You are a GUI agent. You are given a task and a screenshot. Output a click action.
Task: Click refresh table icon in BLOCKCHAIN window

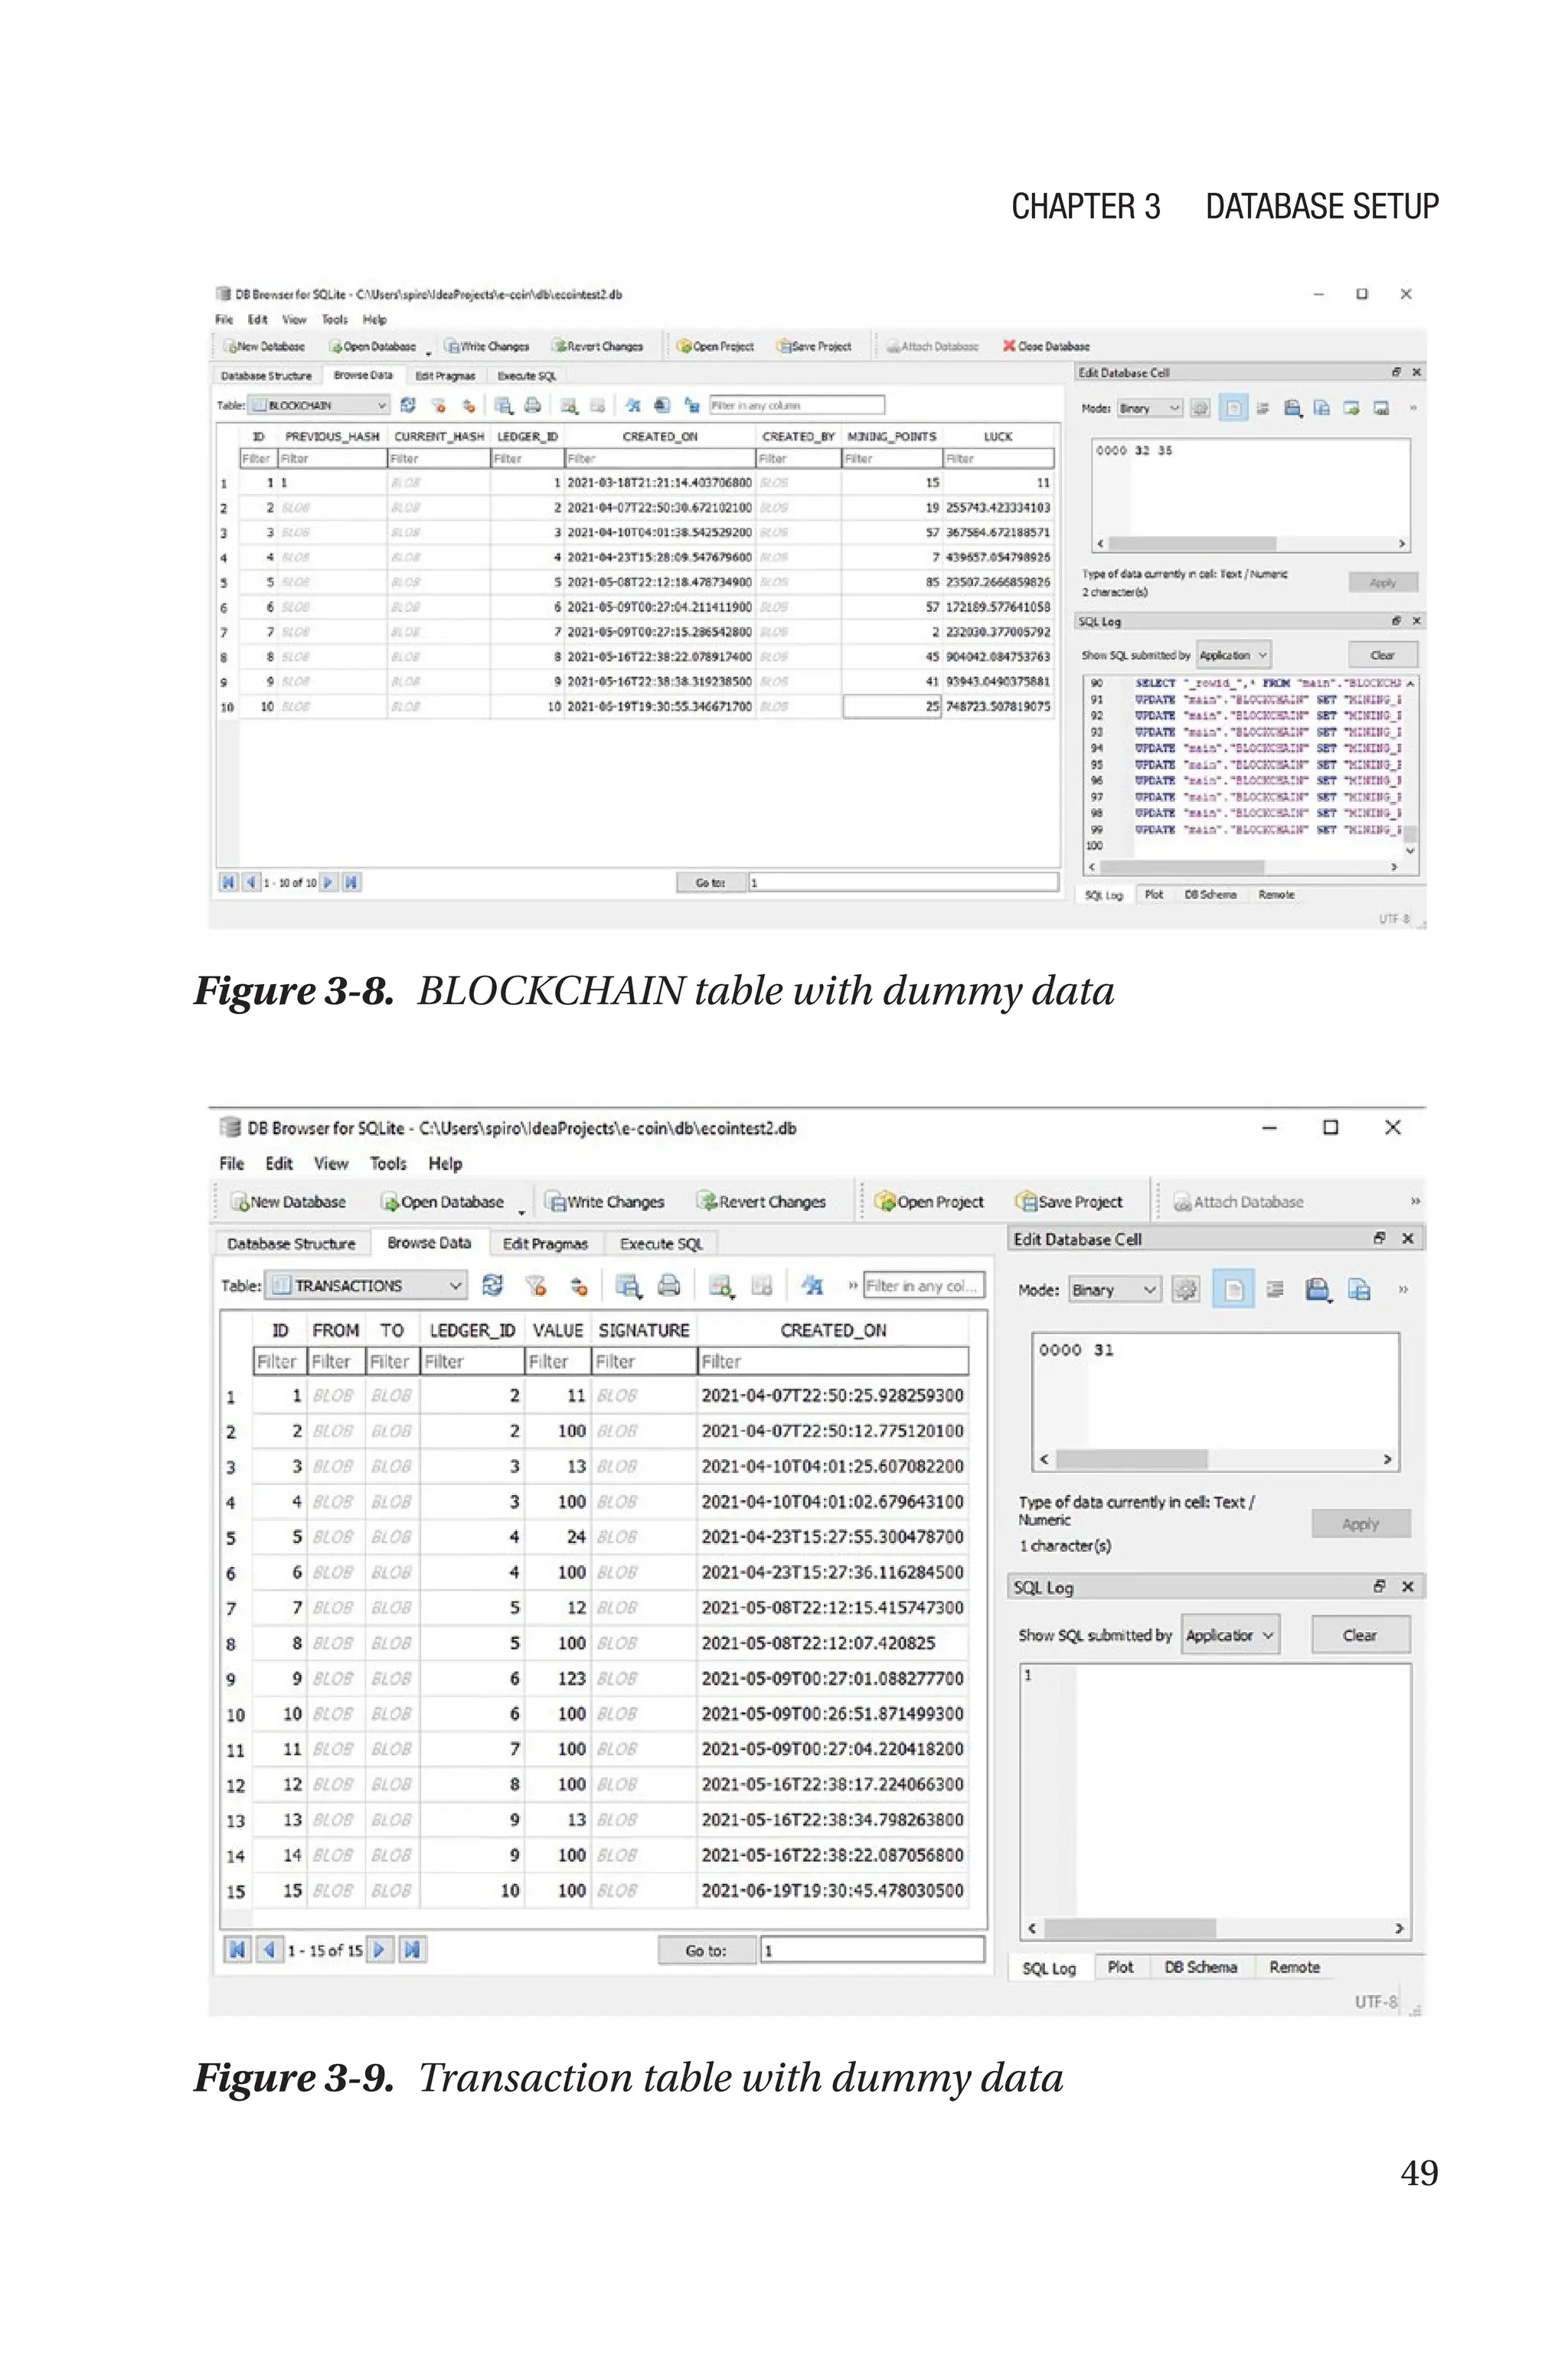pyautogui.click(x=408, y=405)
